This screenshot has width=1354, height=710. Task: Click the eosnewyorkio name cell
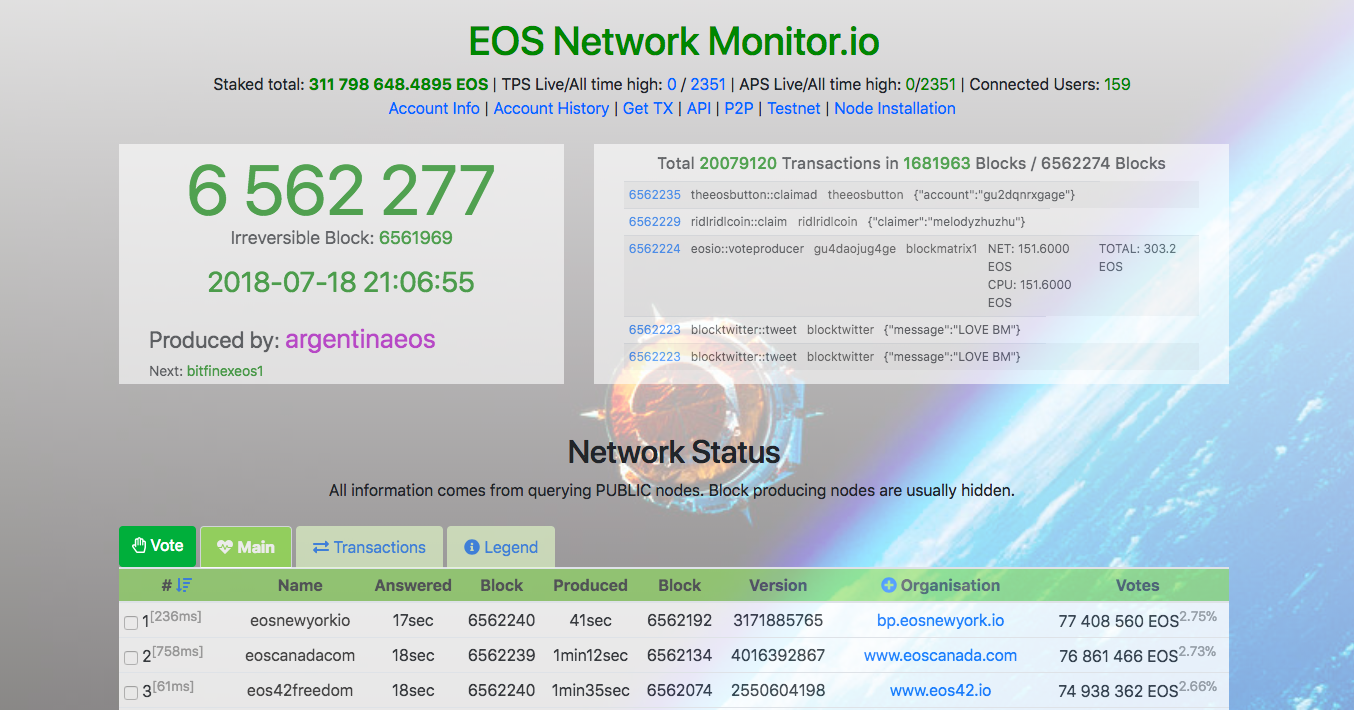click(300, 620)
